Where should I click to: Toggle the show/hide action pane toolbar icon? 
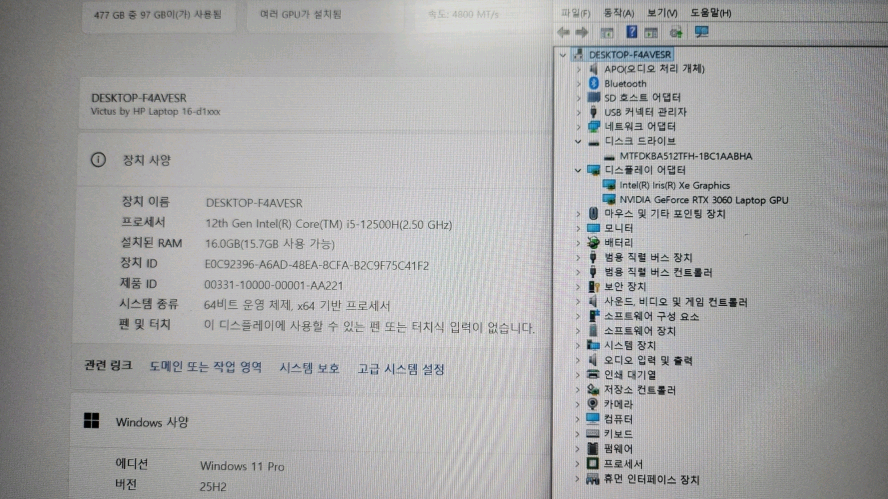point(651,33)
